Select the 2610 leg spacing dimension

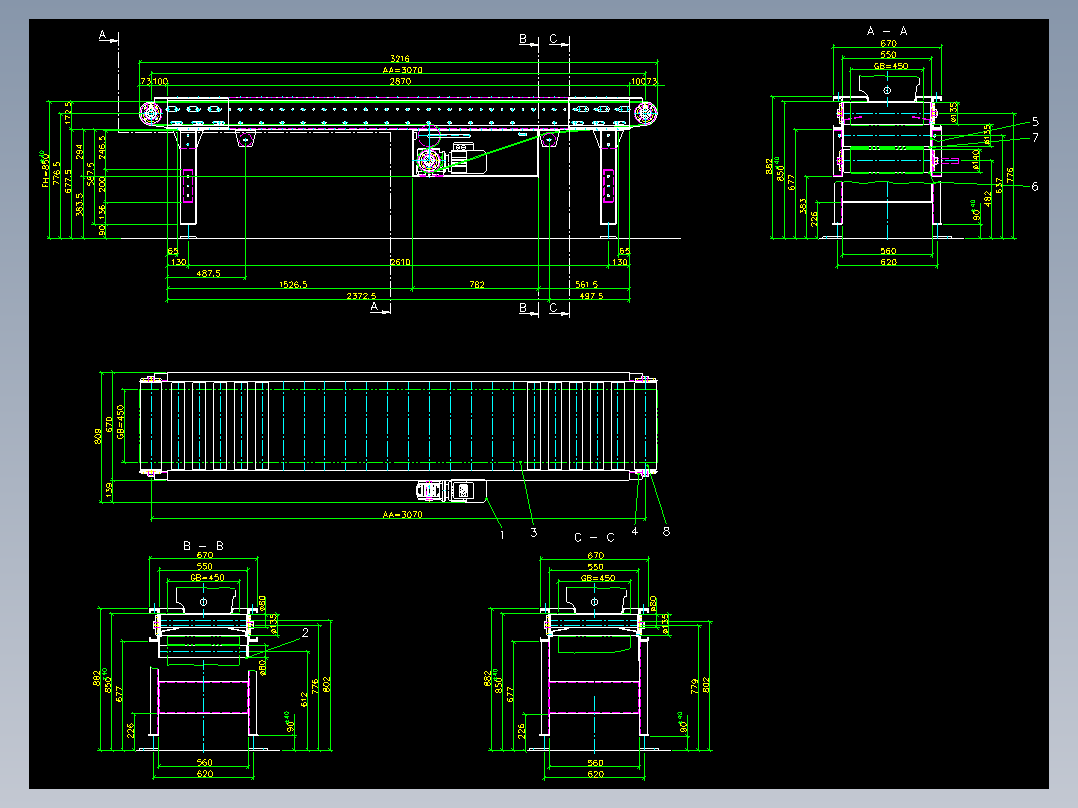pyautogui.click(x=400, y=262)
